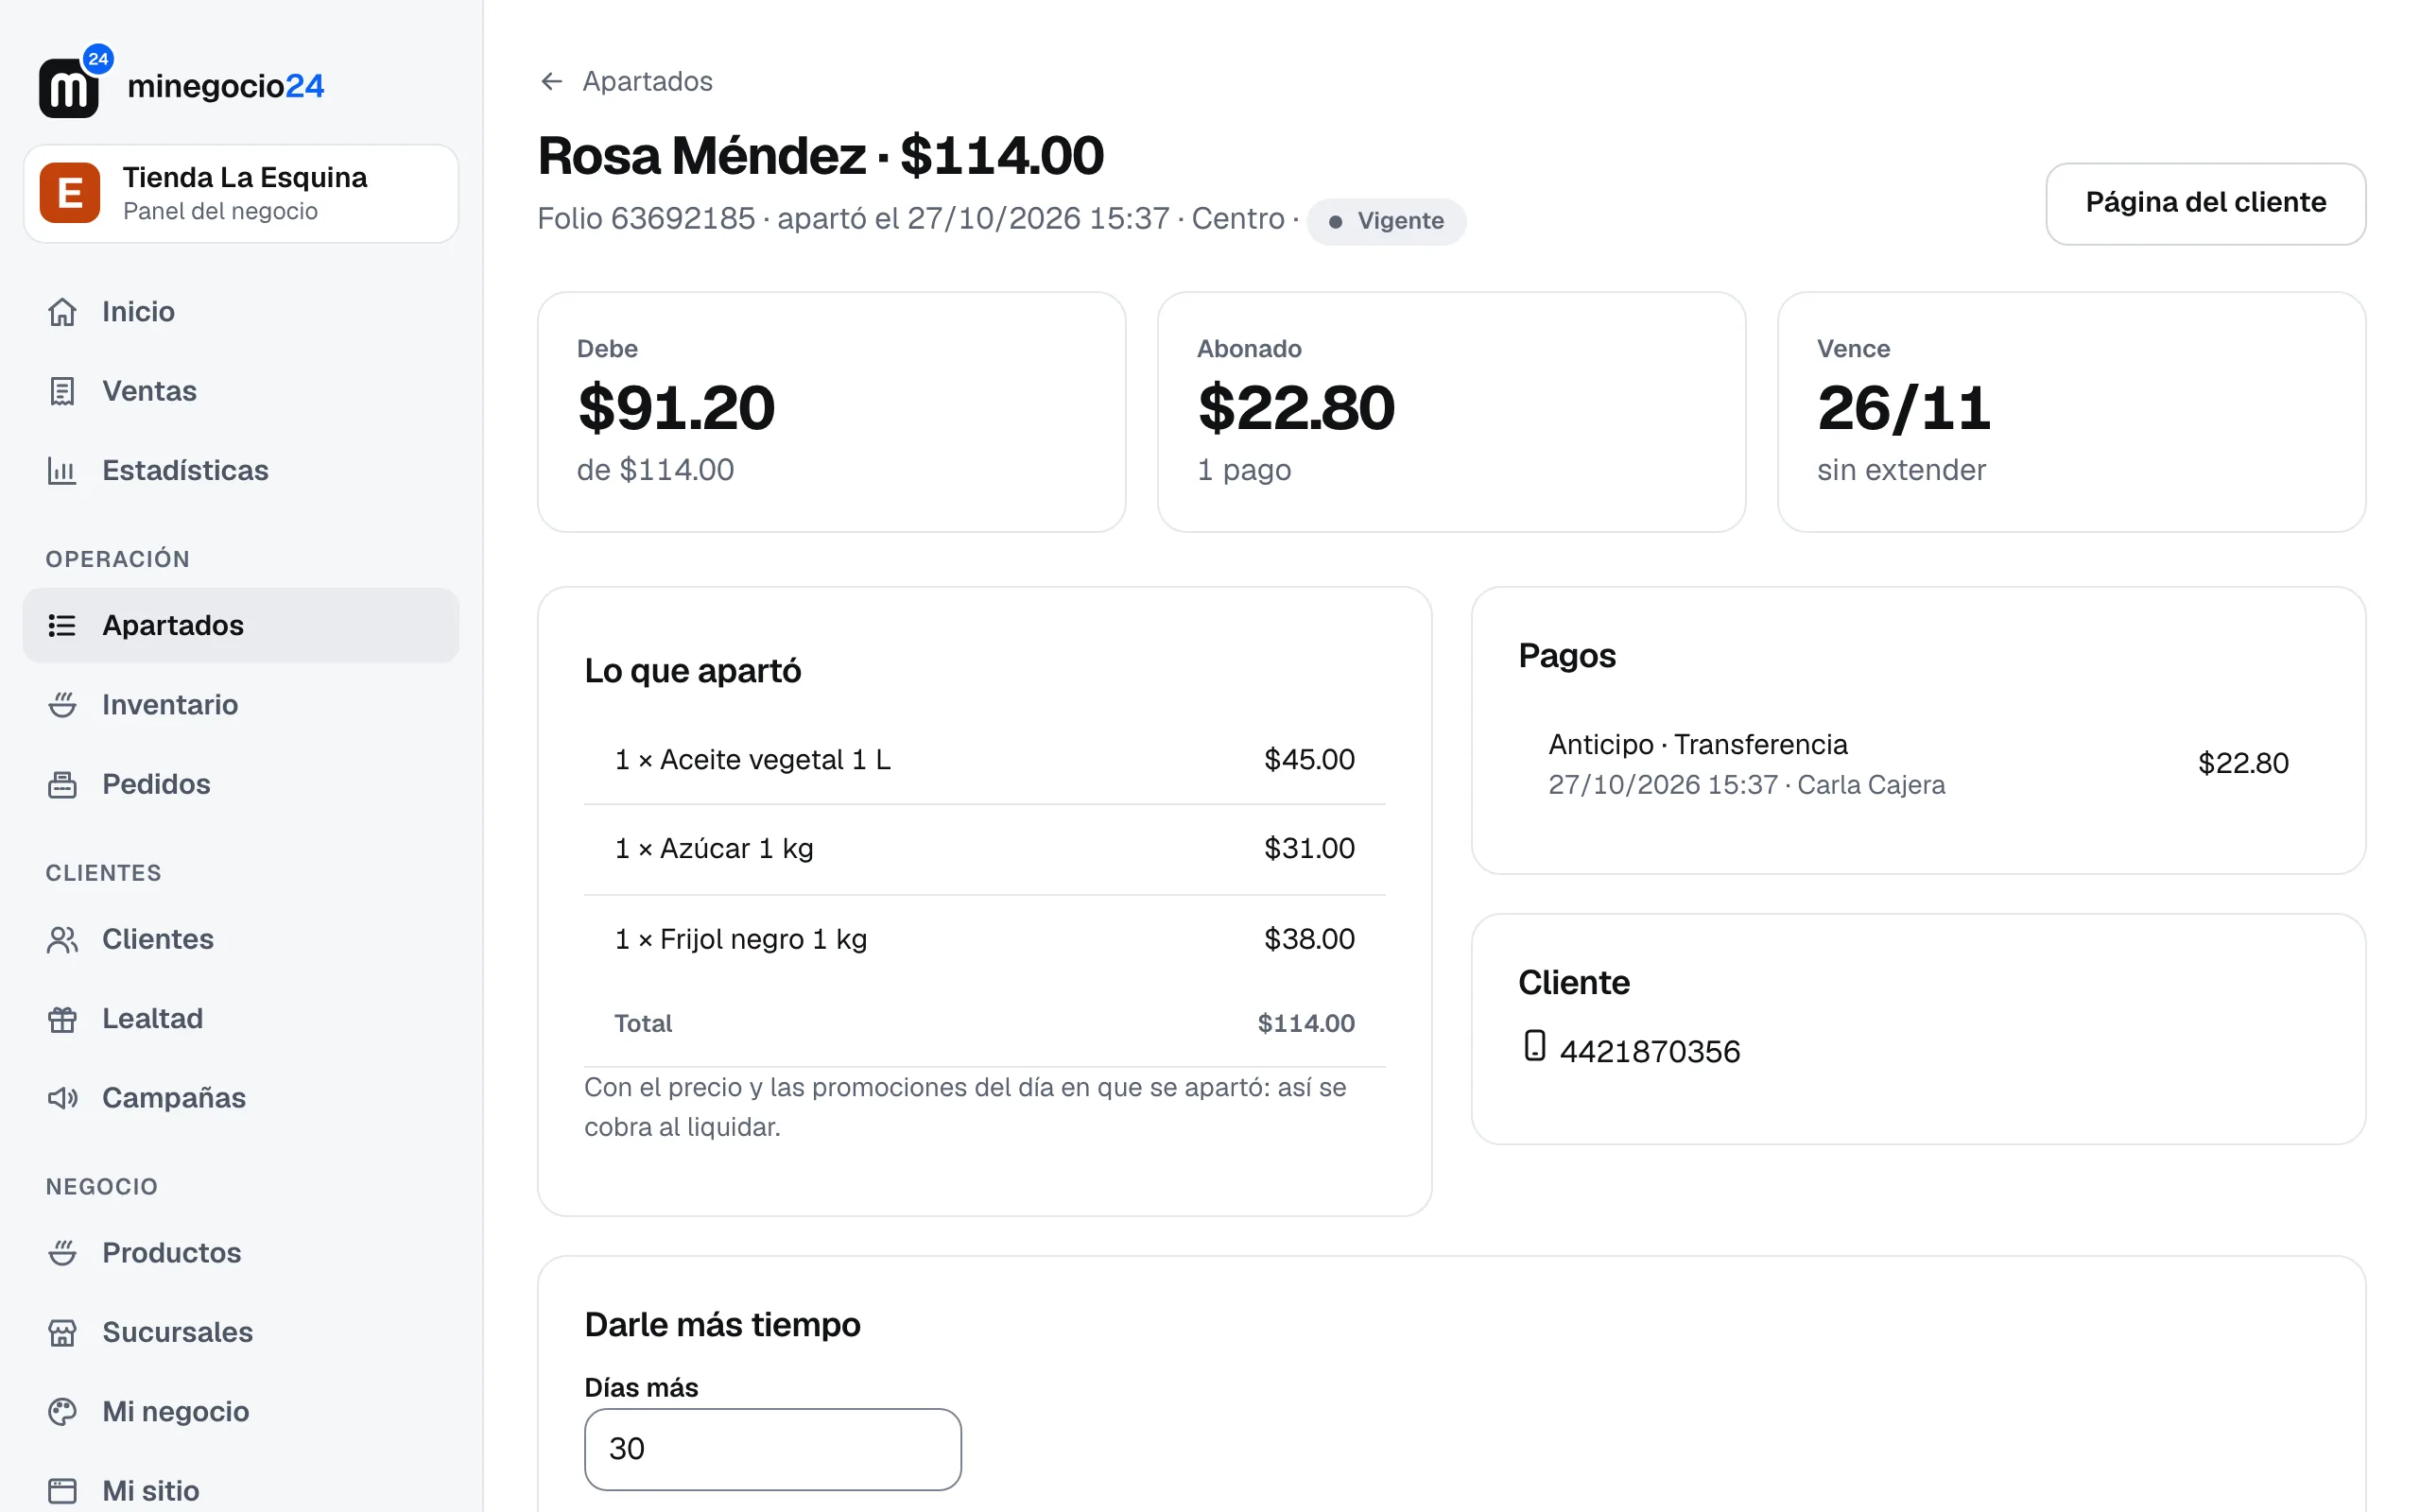Image resolution: width=2420 pixels, height=1512 pixels.
Task: Focus the Días más input field
Action: coord(772,1449)
